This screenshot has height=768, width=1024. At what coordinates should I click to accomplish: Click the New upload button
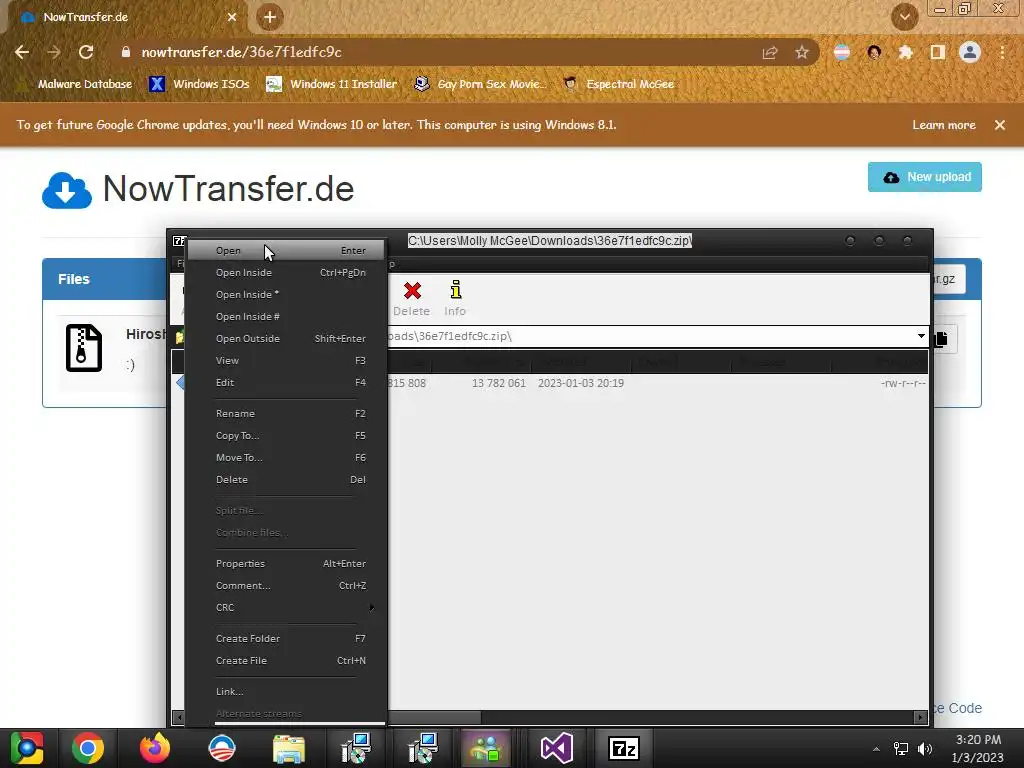point(925,177)
